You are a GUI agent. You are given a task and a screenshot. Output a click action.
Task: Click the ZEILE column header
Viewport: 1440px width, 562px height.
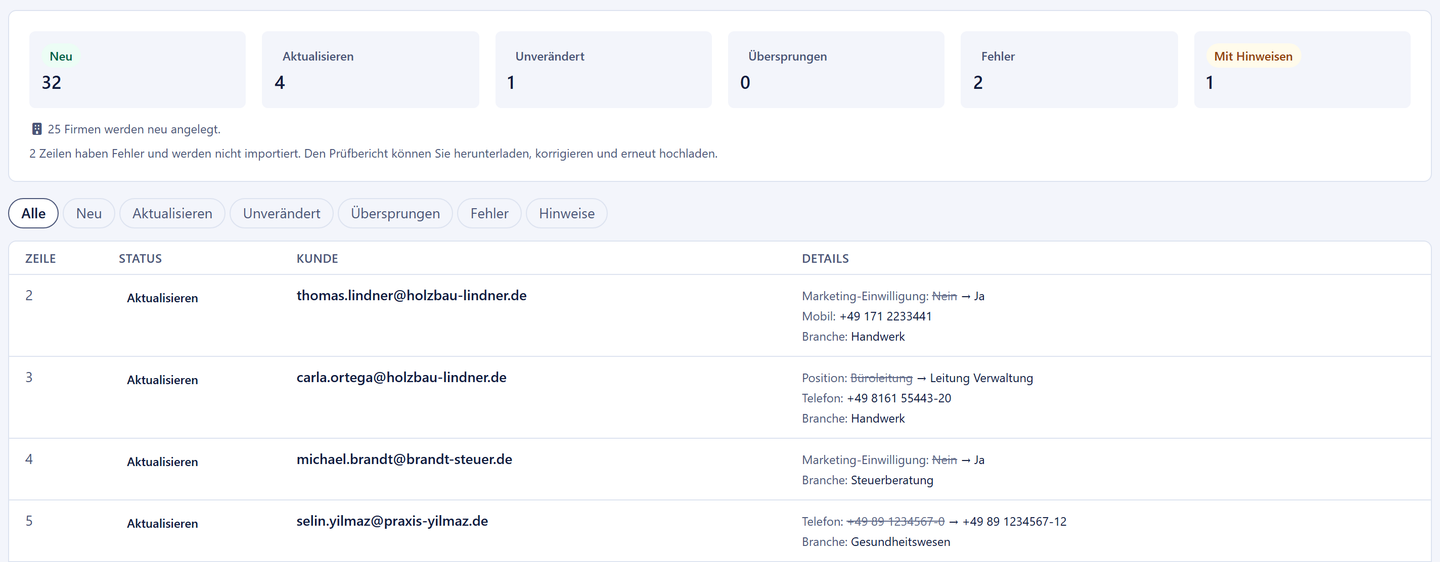tap(41, 258)
